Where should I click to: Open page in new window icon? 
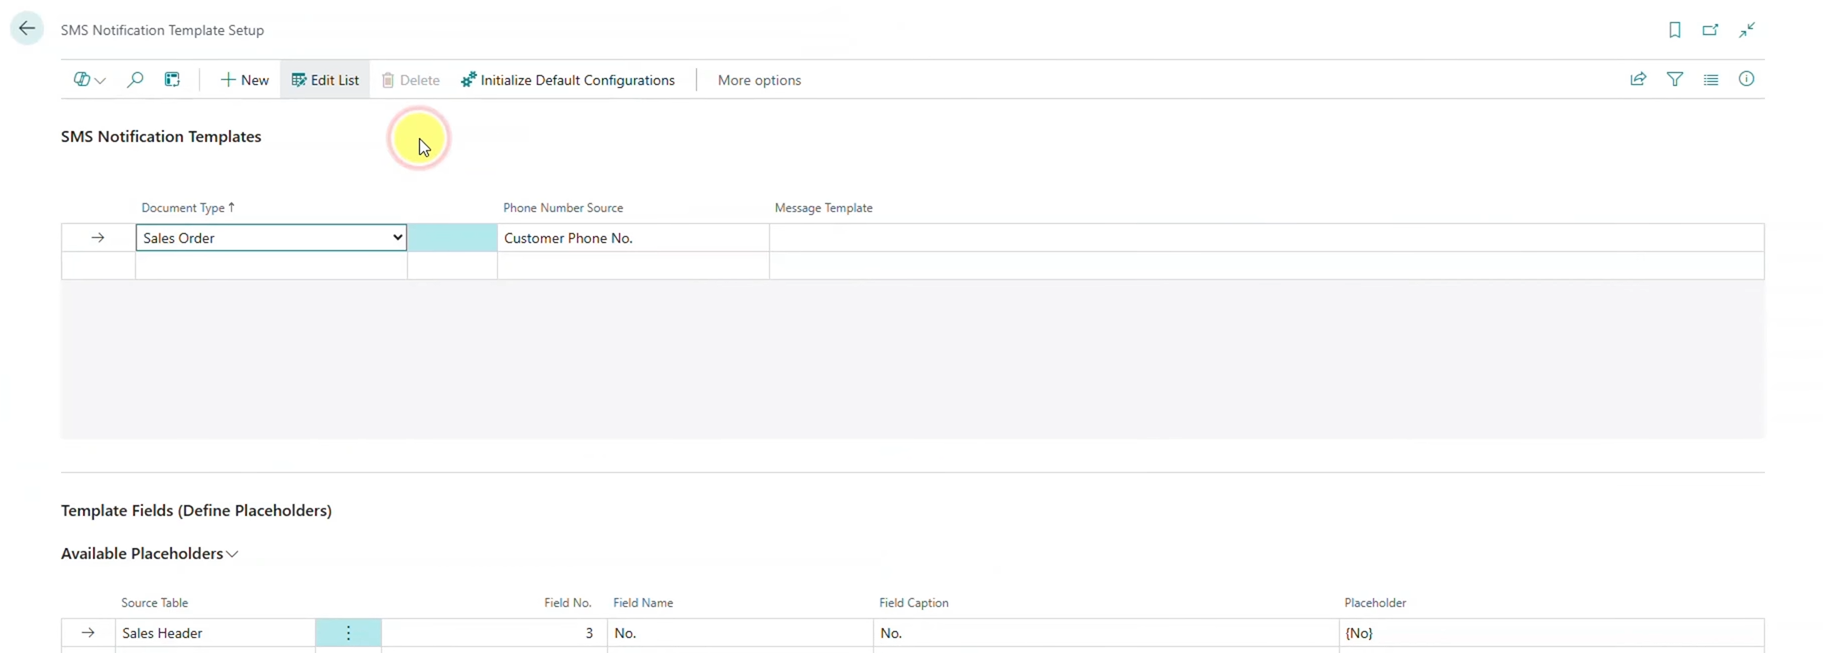click(1711, 30)
